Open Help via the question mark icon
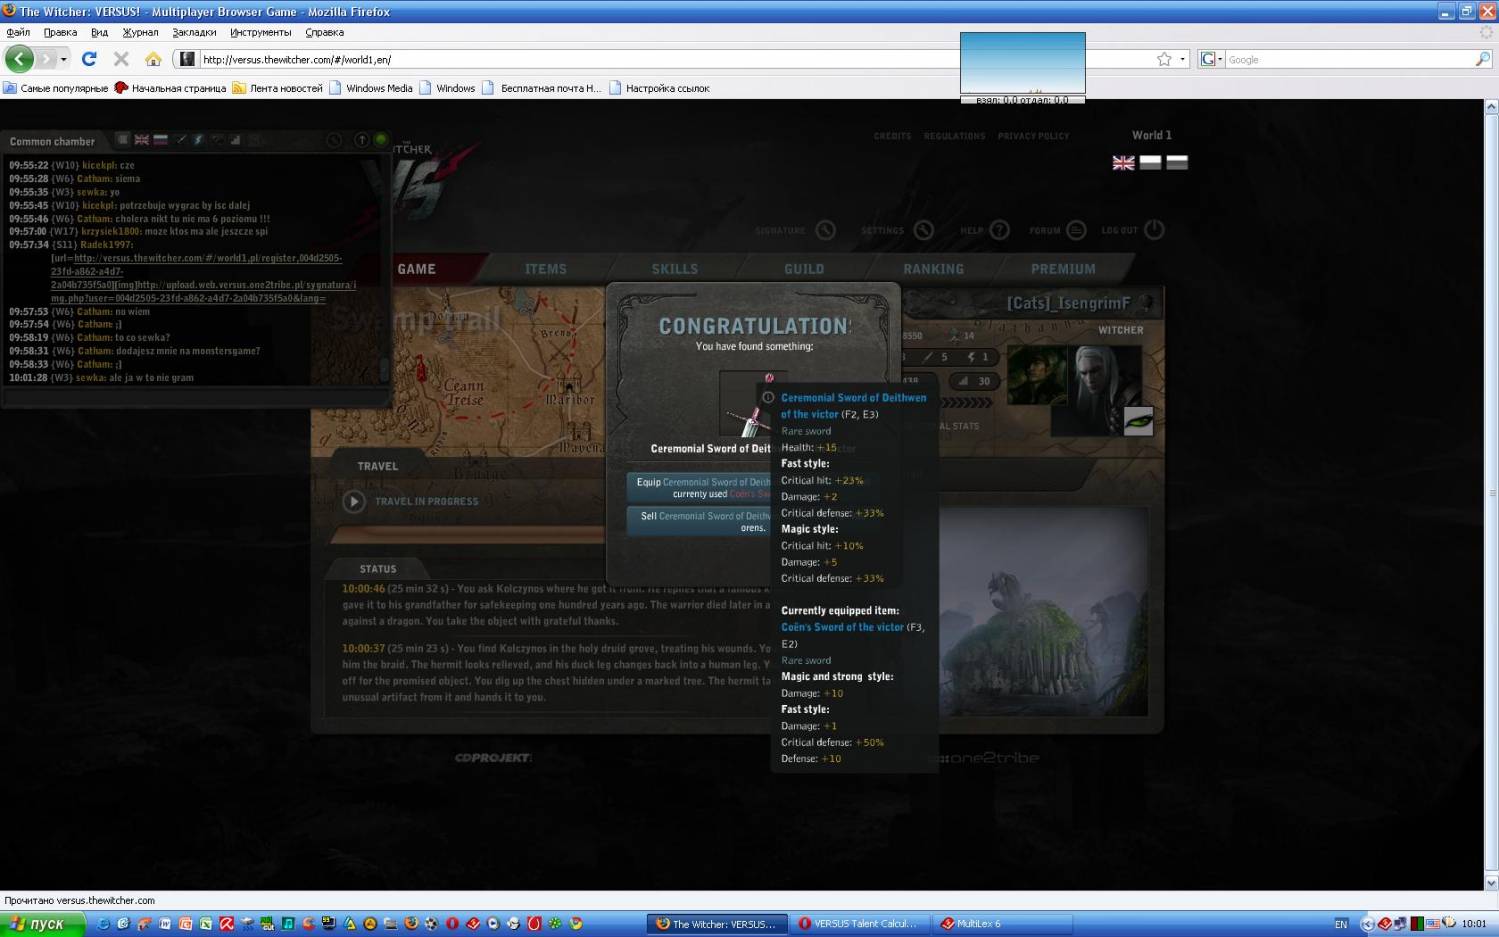Screen dimensions: 1499x937 point(999,230)
